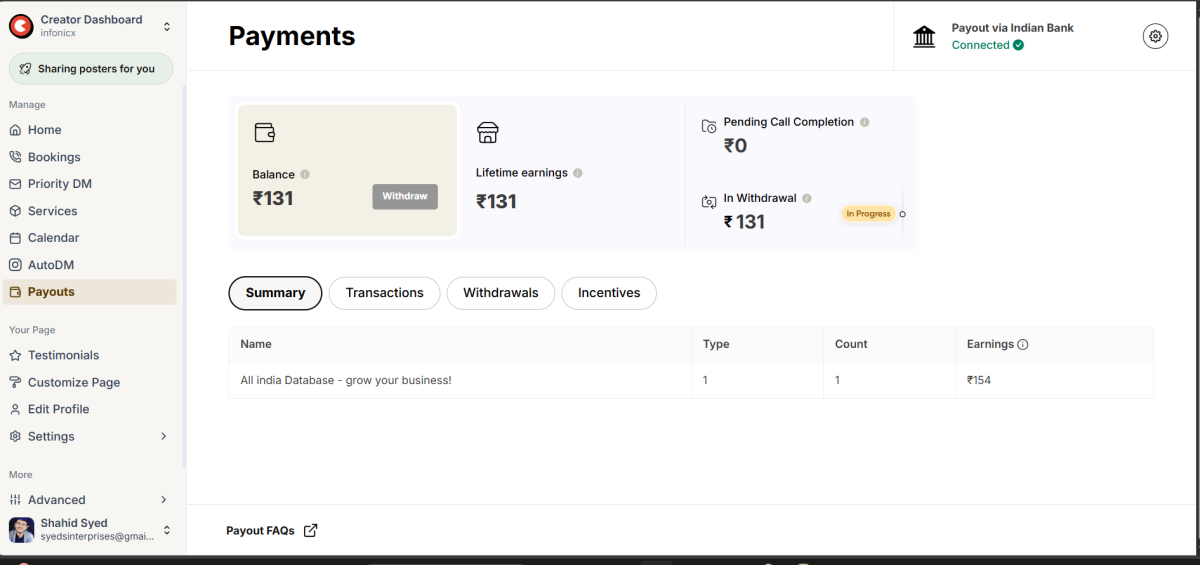This screenshot has height=565, width=1200.
Task: Expand the Advanced sidebar submenu
Action: tap(164, 500)
